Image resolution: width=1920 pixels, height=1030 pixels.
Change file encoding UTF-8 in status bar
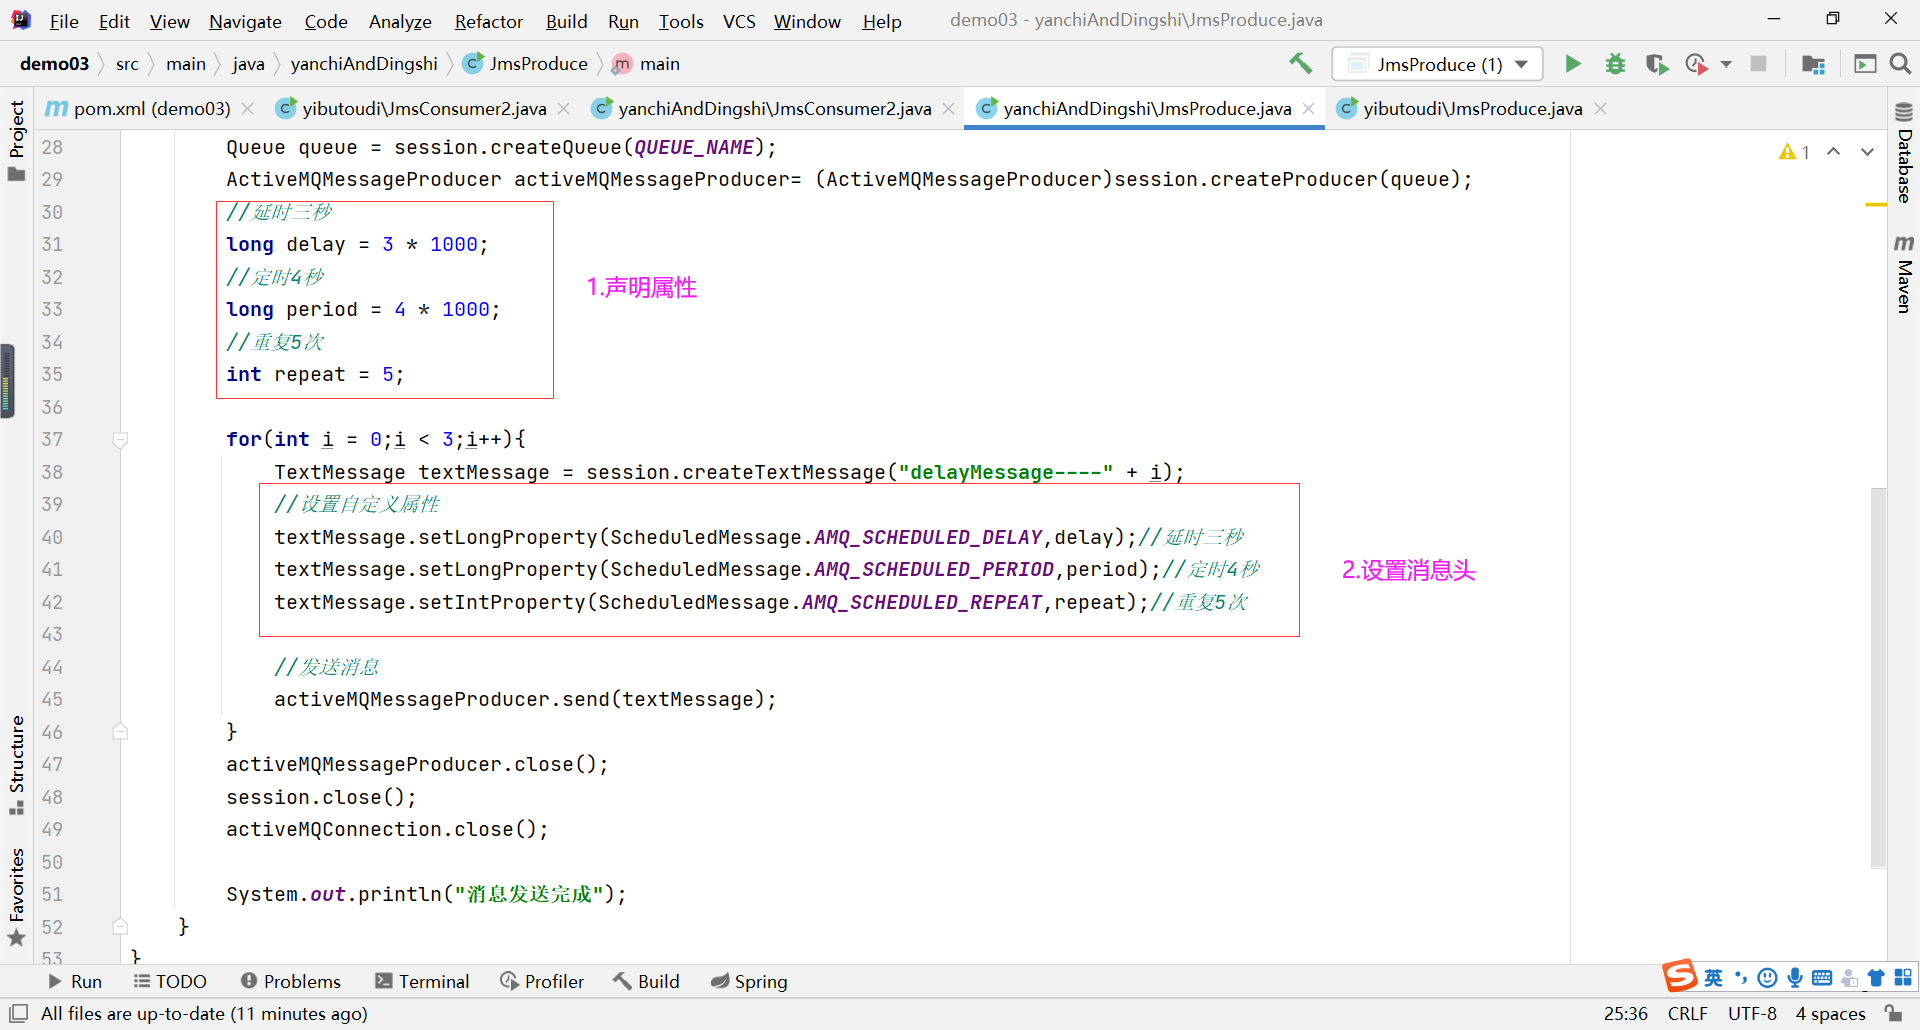point(1752,1013)
